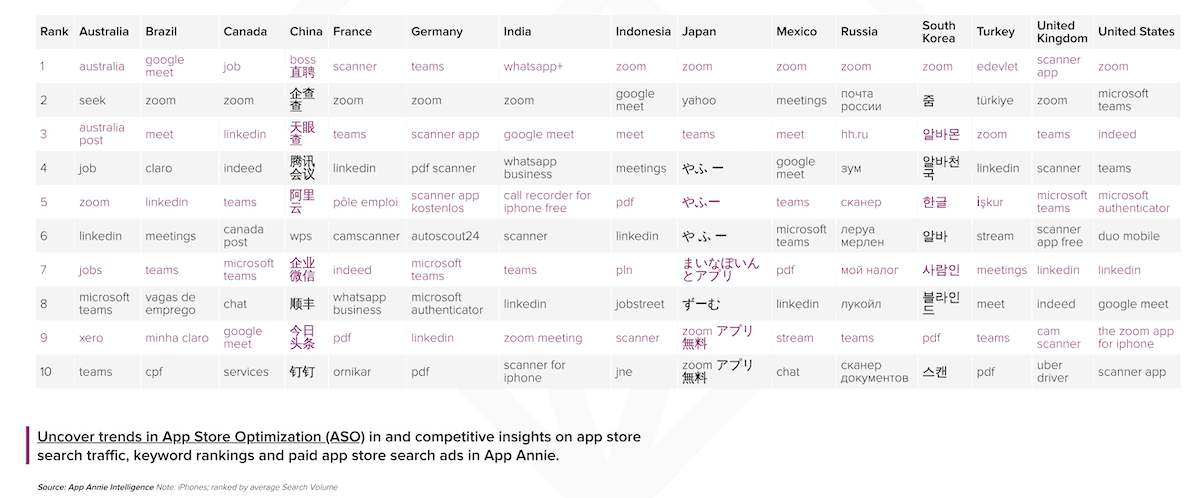The width and height of the screenshot is (1200, 498).
Task: Select call recorder for iphone free
Action: tap(547, 202)
